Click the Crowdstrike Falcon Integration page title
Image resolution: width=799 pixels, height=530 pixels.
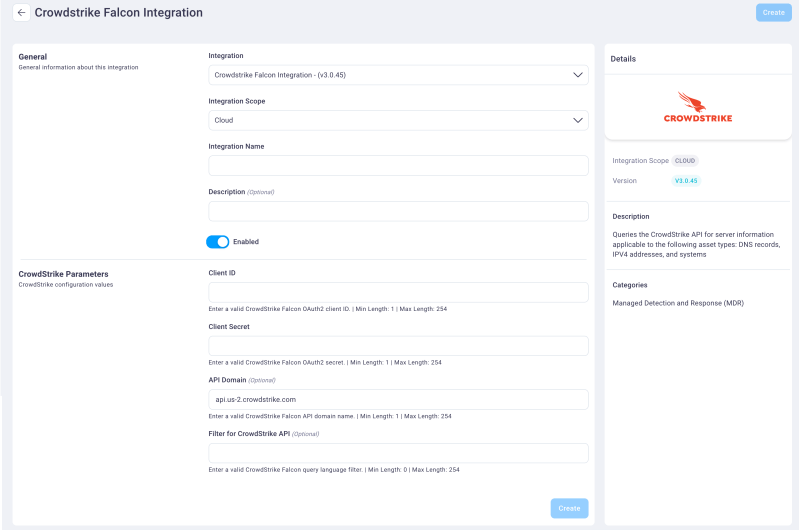coord(118,13)
